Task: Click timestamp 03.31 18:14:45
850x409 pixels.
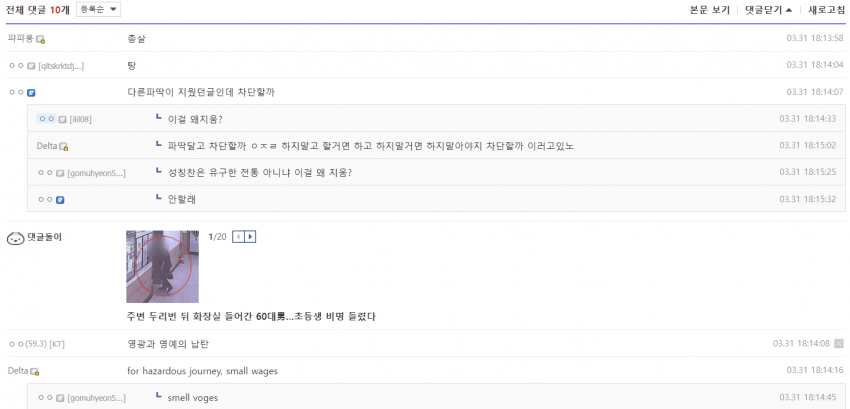Action: click(x=808, y=398)
